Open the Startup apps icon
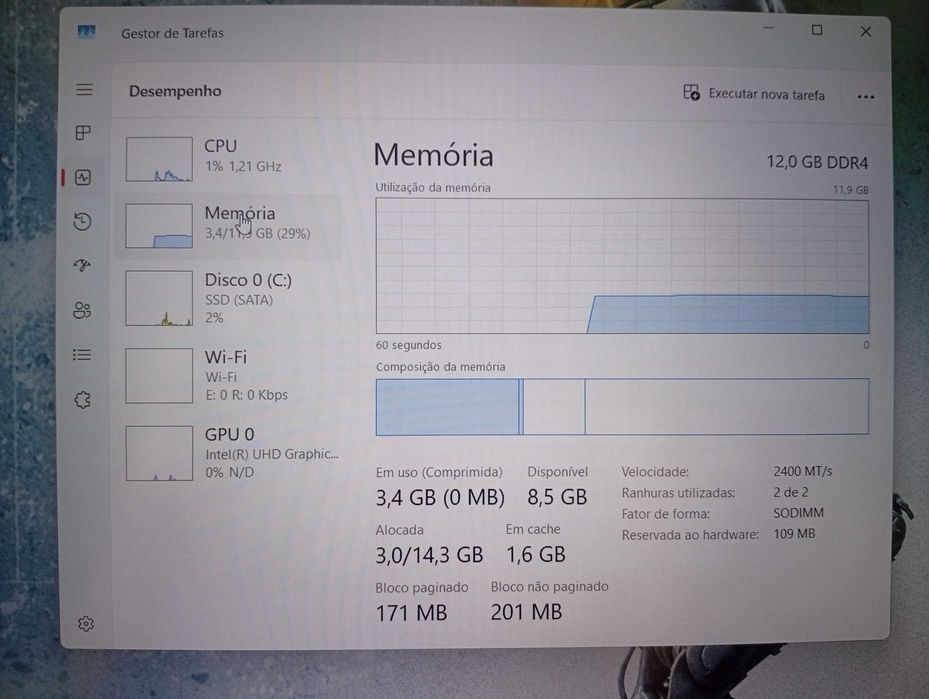Image resolution: width=929 pixels, height=699 pixels. 82,265
